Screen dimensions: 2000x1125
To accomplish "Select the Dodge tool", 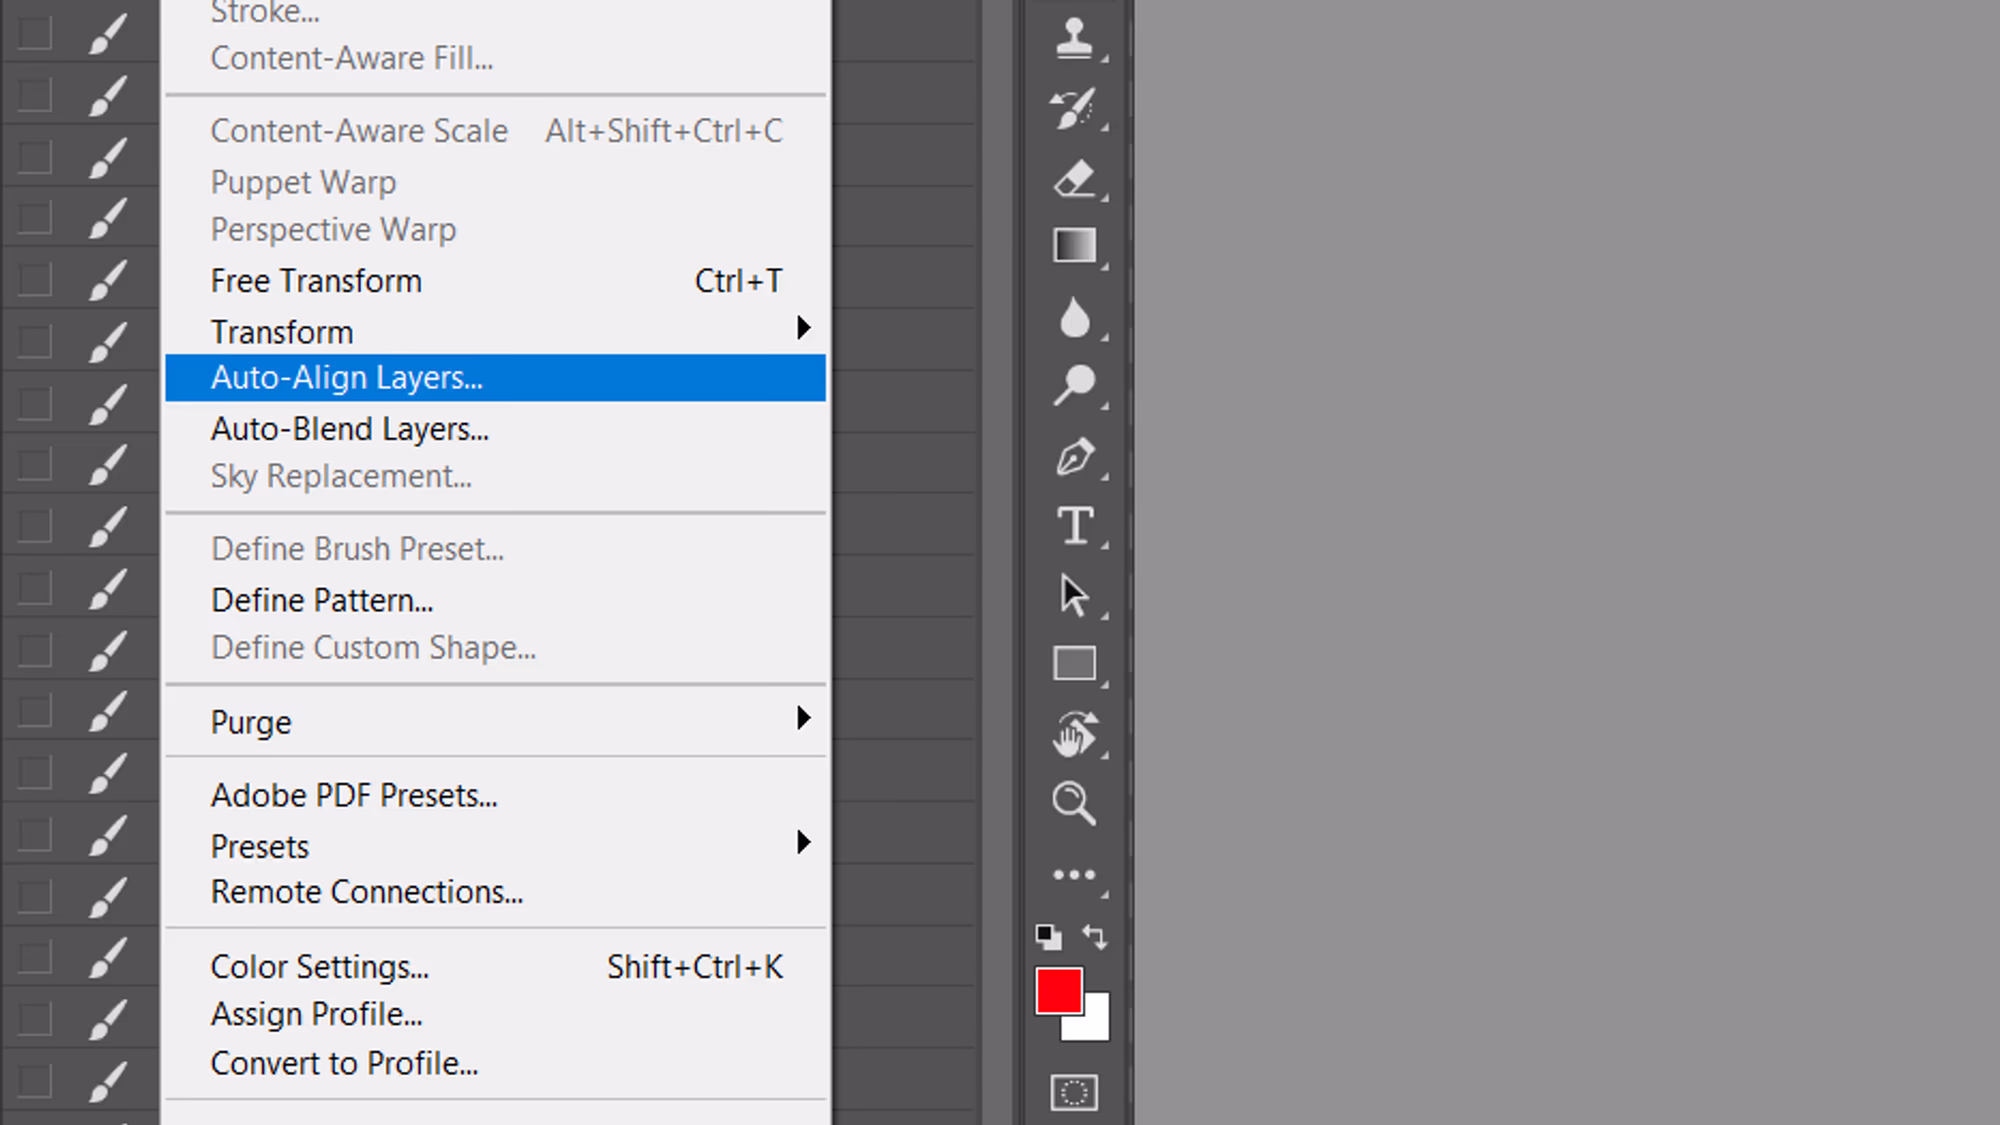I will 1074,385.
